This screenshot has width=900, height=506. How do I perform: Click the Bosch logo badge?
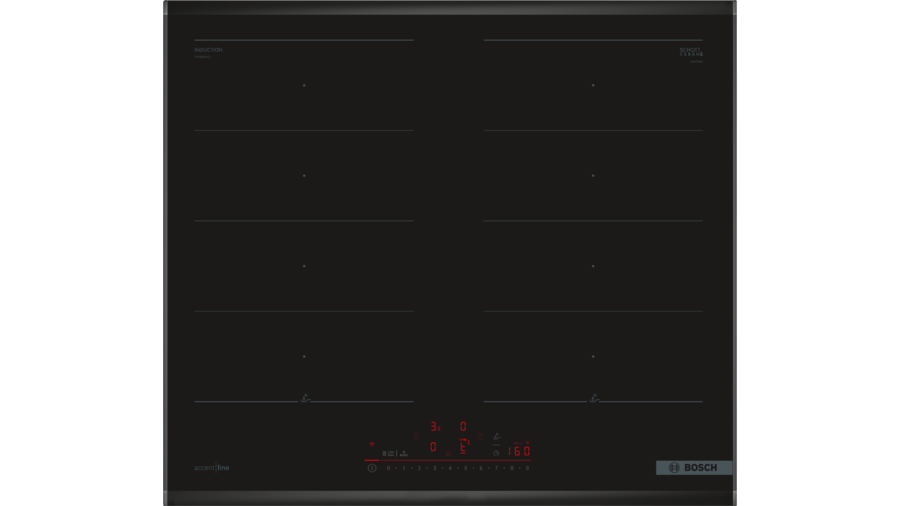pos(694,468)
